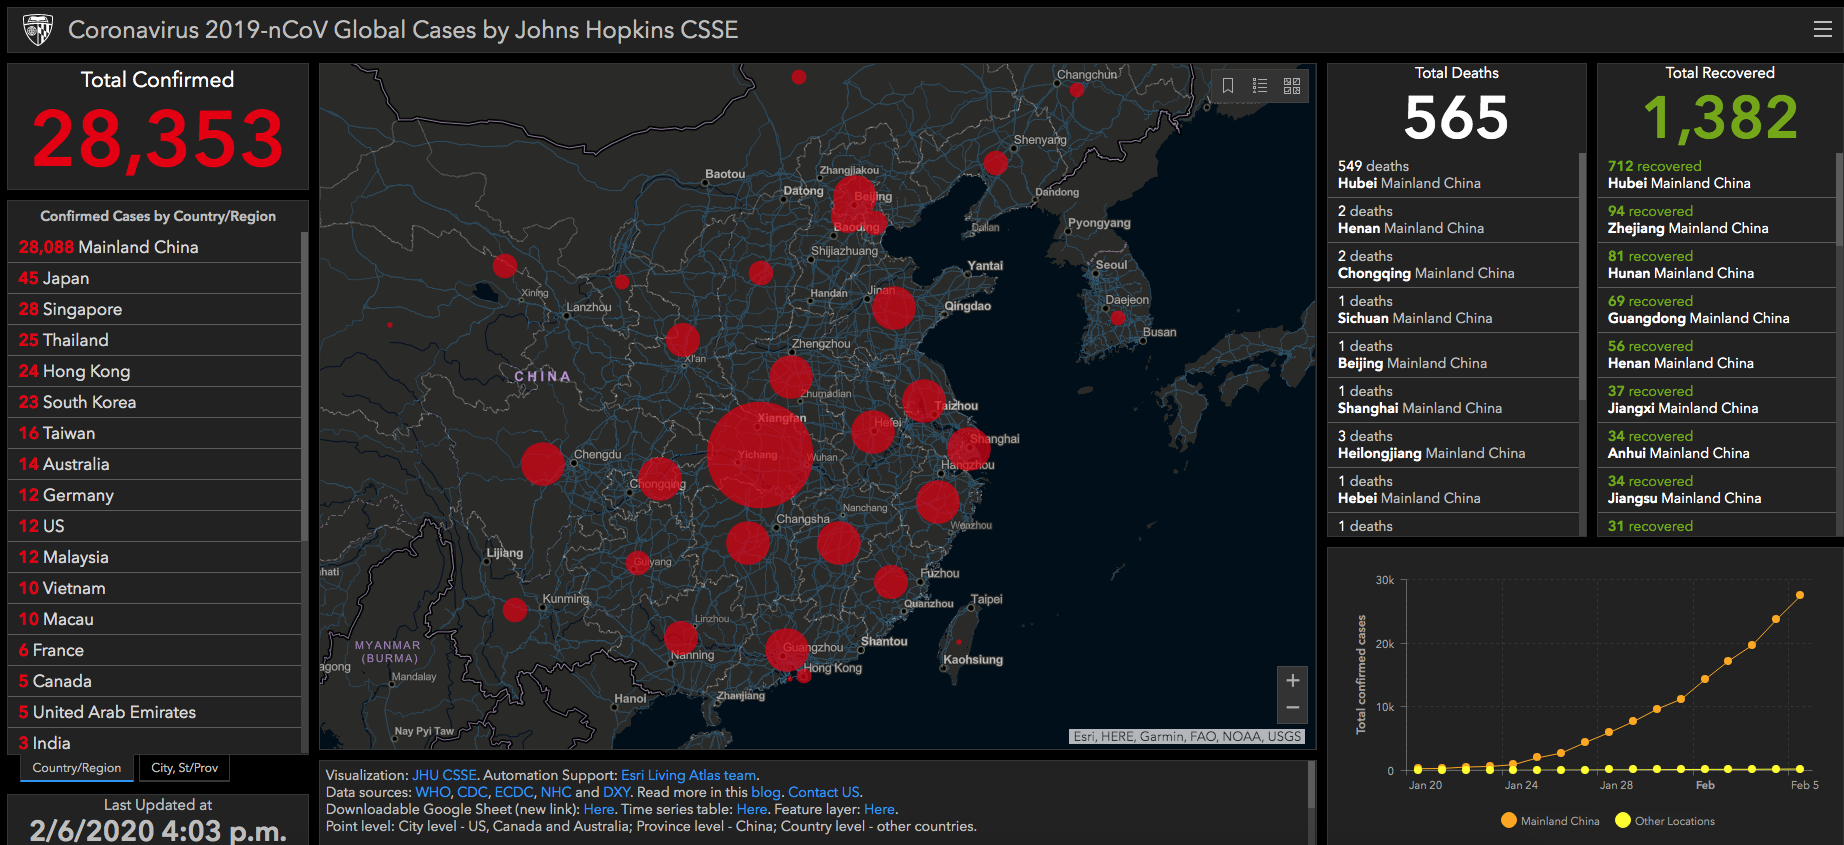The image size is (1844, 845).
Task: Toggle Mainland China series in chart legend
Action: 1550,821
